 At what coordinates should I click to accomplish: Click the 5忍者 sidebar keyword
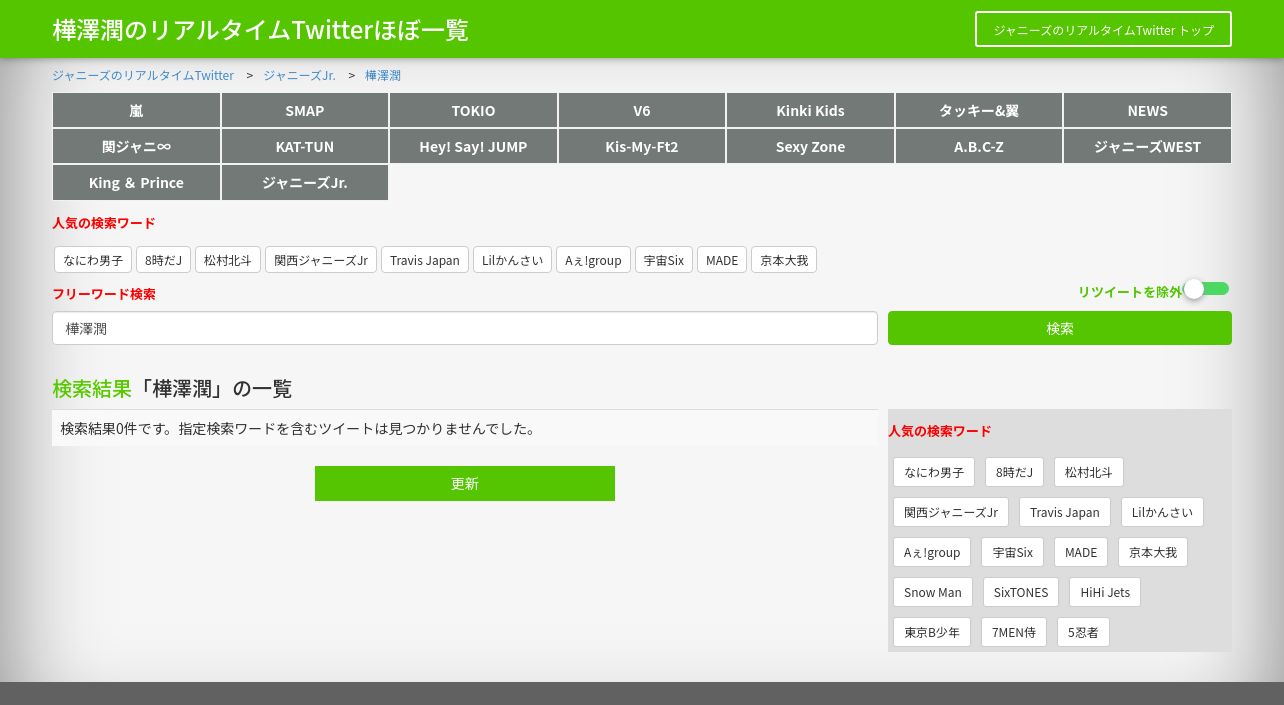[1083, 632]
